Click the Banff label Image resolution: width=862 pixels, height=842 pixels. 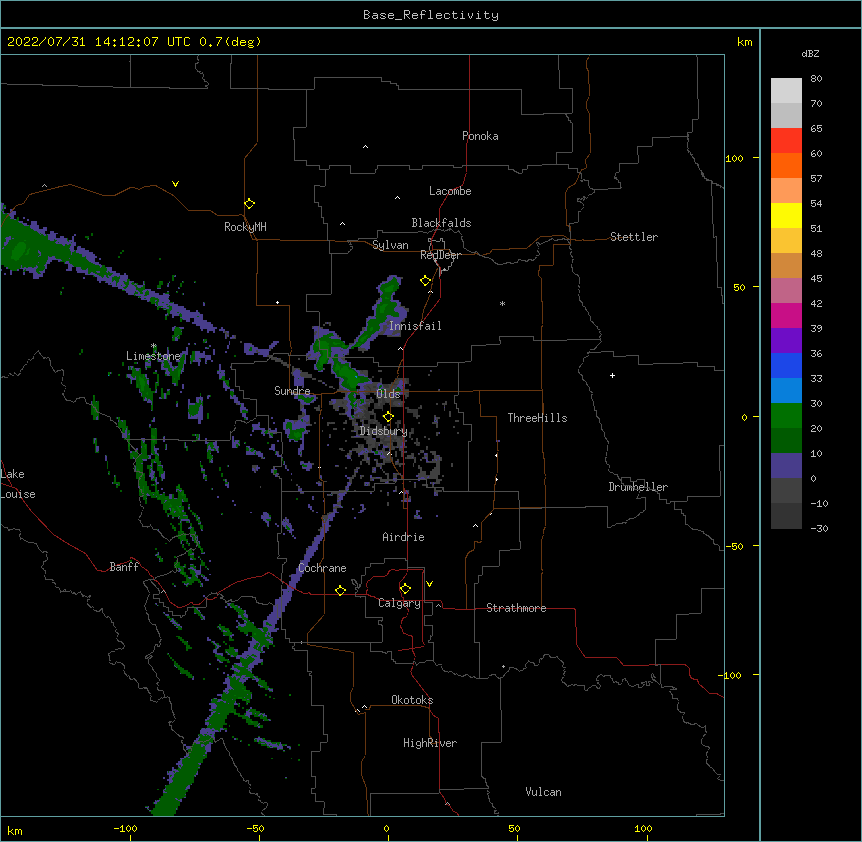tap(124, 567)
